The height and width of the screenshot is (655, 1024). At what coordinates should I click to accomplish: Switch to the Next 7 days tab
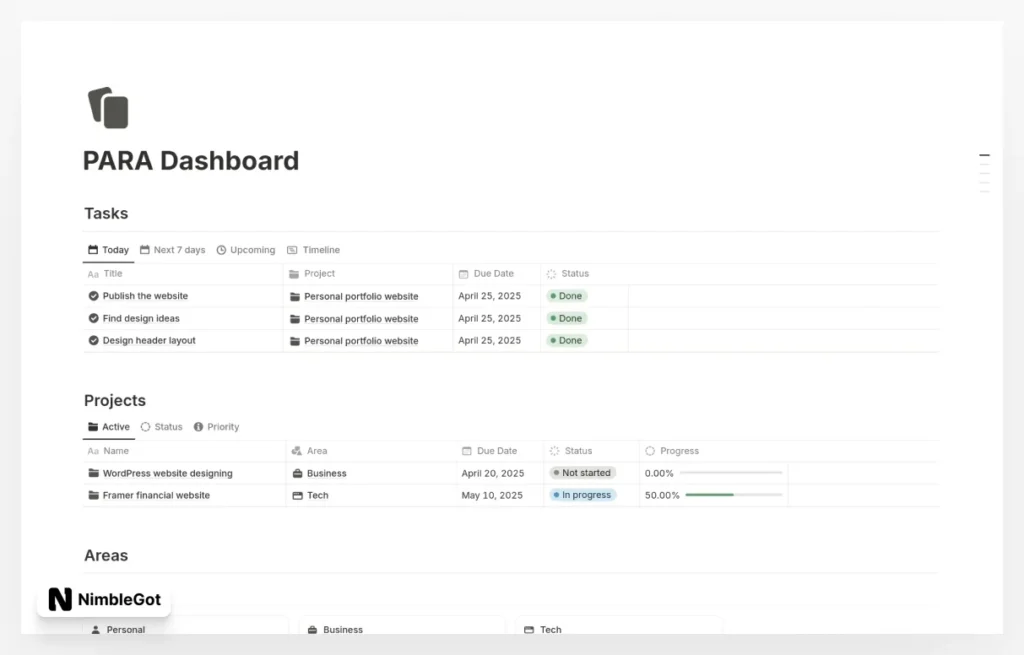pyautogui.click(x=173, y=250)
